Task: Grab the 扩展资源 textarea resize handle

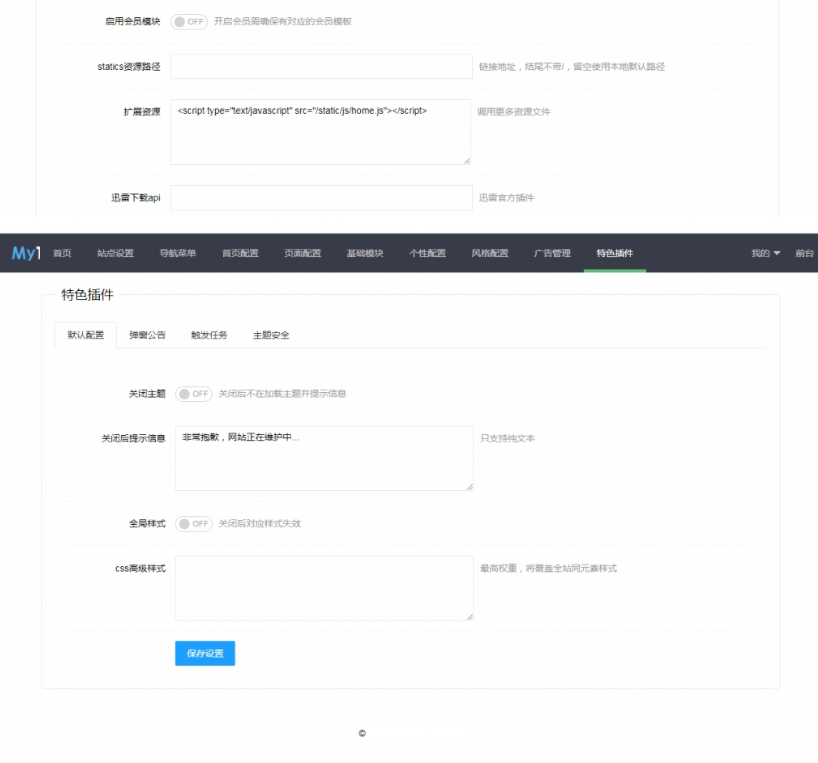Action: [467, 161]
